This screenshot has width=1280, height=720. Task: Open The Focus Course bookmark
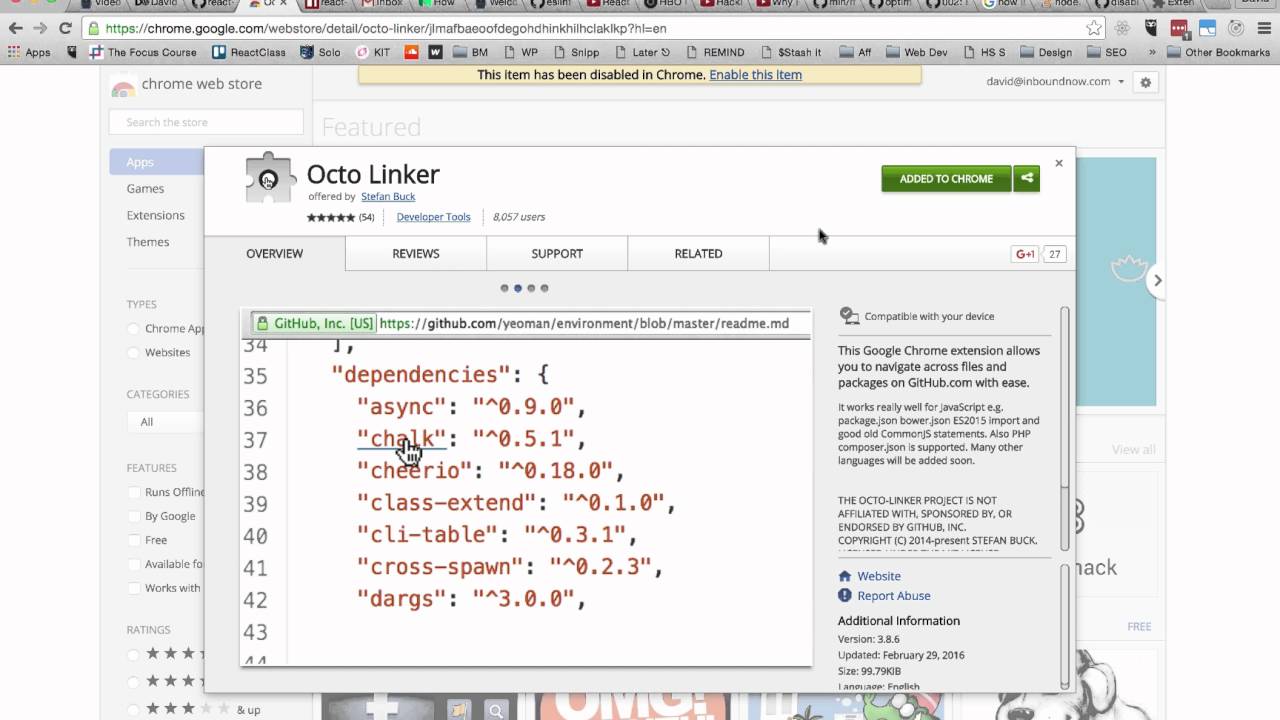[143, 52]
